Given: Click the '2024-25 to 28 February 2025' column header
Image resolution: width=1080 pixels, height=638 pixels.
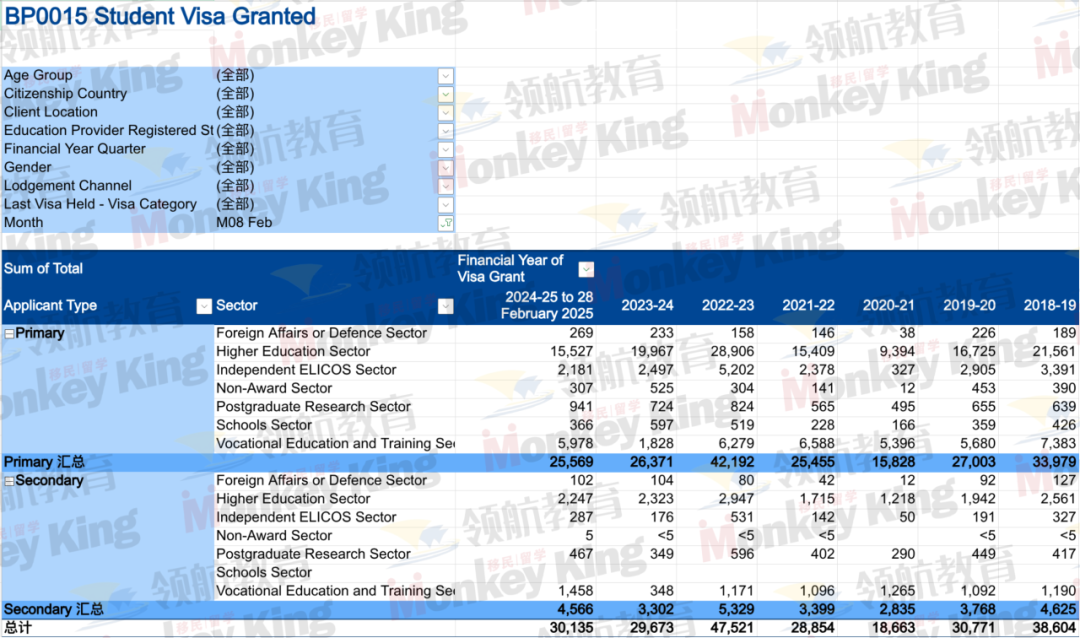Looking at the screenshot, I should click(x=547, y=305).
